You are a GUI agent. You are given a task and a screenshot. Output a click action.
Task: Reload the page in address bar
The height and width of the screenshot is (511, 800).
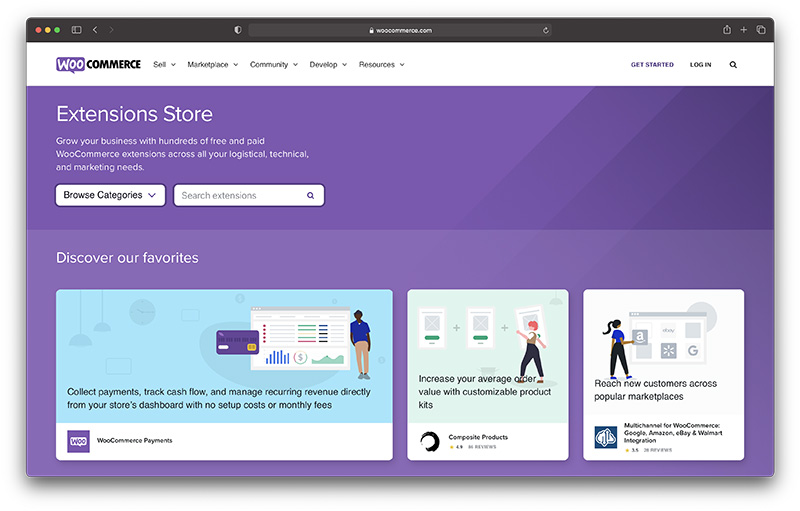[546, 30]
